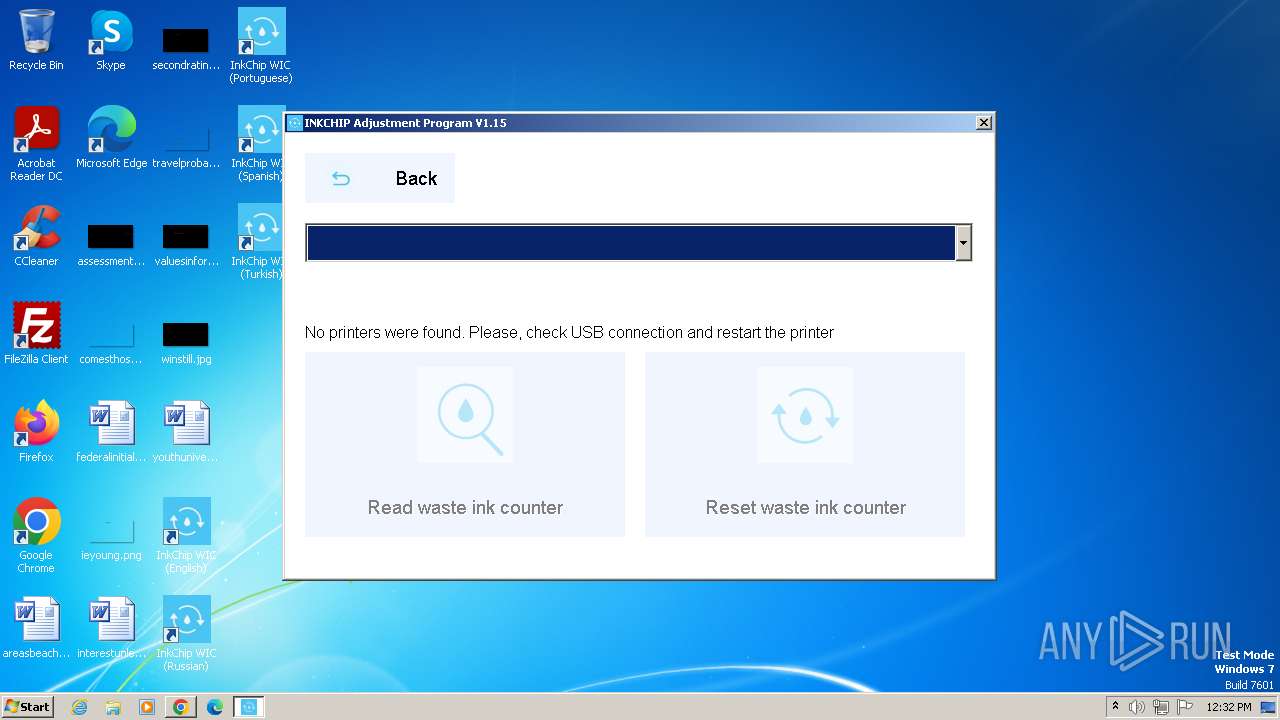Viewport: 1280px width, 720px height.
Task: Click the back arrow icon
Action: [341, 179]
